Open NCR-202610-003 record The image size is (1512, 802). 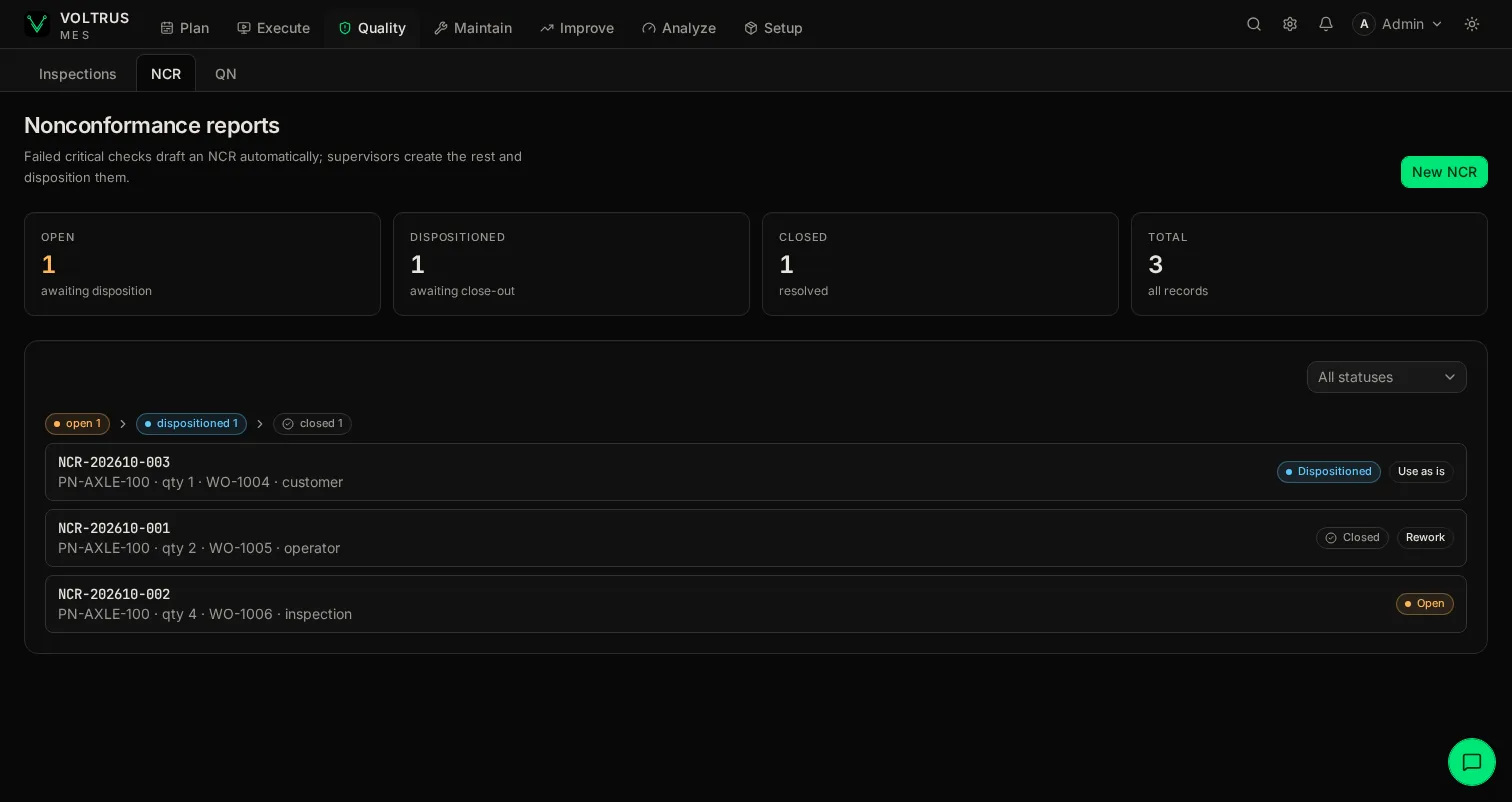pos(756,472)
